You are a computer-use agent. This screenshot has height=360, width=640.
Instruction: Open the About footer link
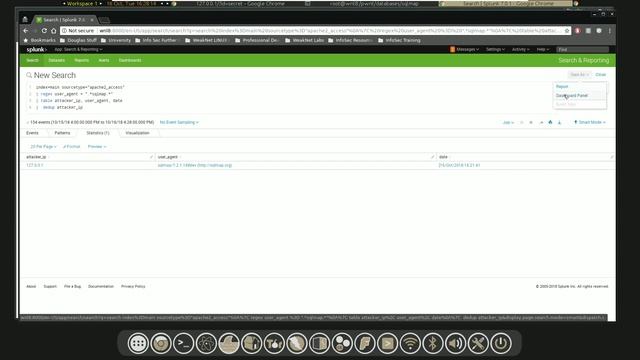31,287
